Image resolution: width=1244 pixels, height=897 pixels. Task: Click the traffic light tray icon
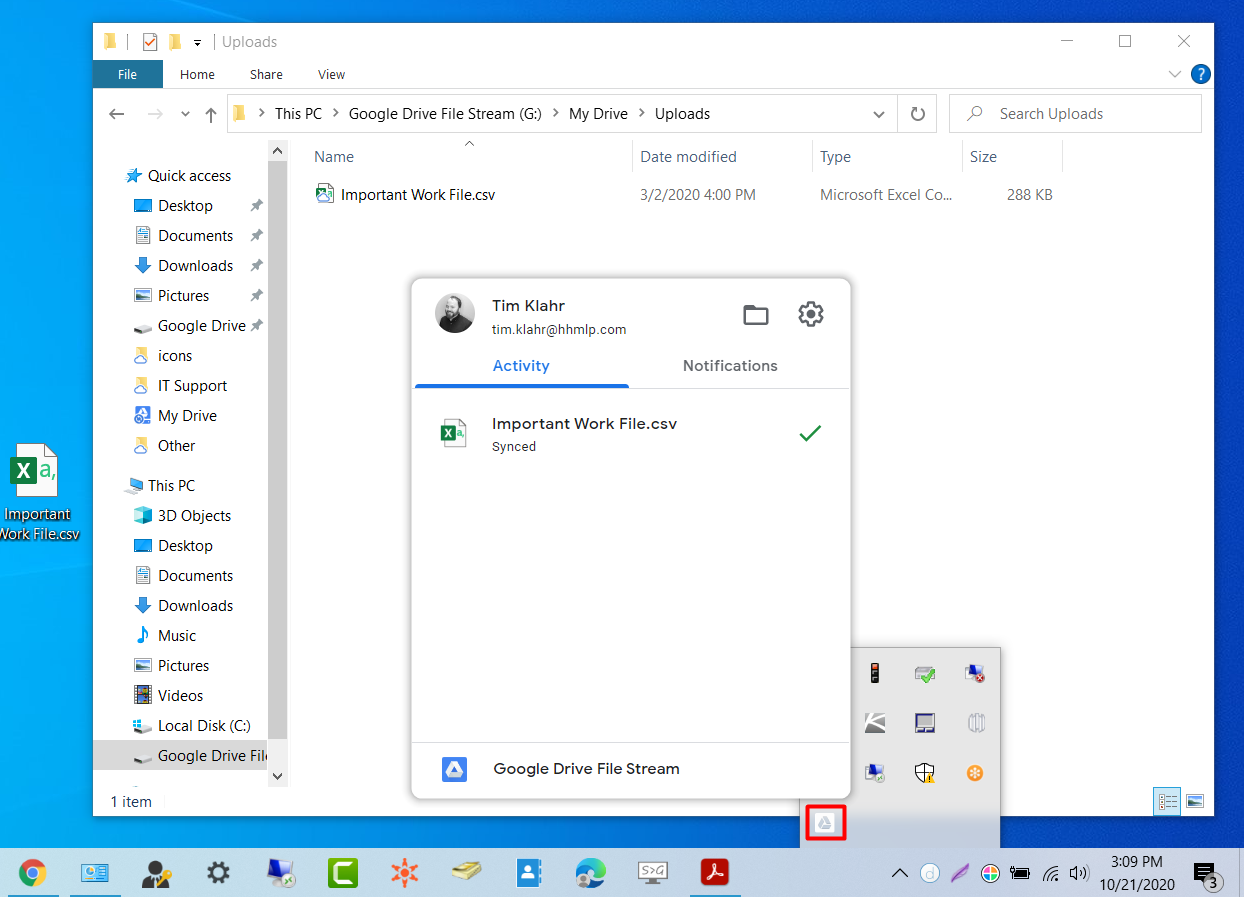875,673
